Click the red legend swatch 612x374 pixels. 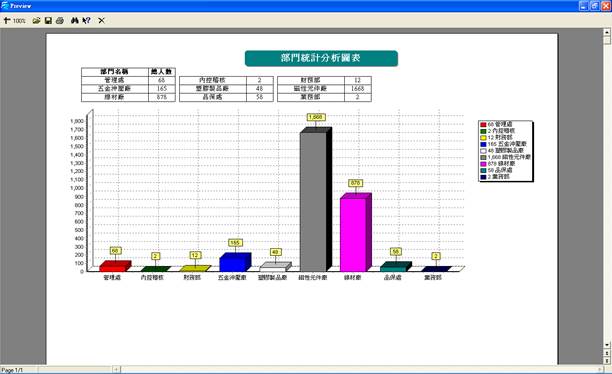[x=483, y=125]
